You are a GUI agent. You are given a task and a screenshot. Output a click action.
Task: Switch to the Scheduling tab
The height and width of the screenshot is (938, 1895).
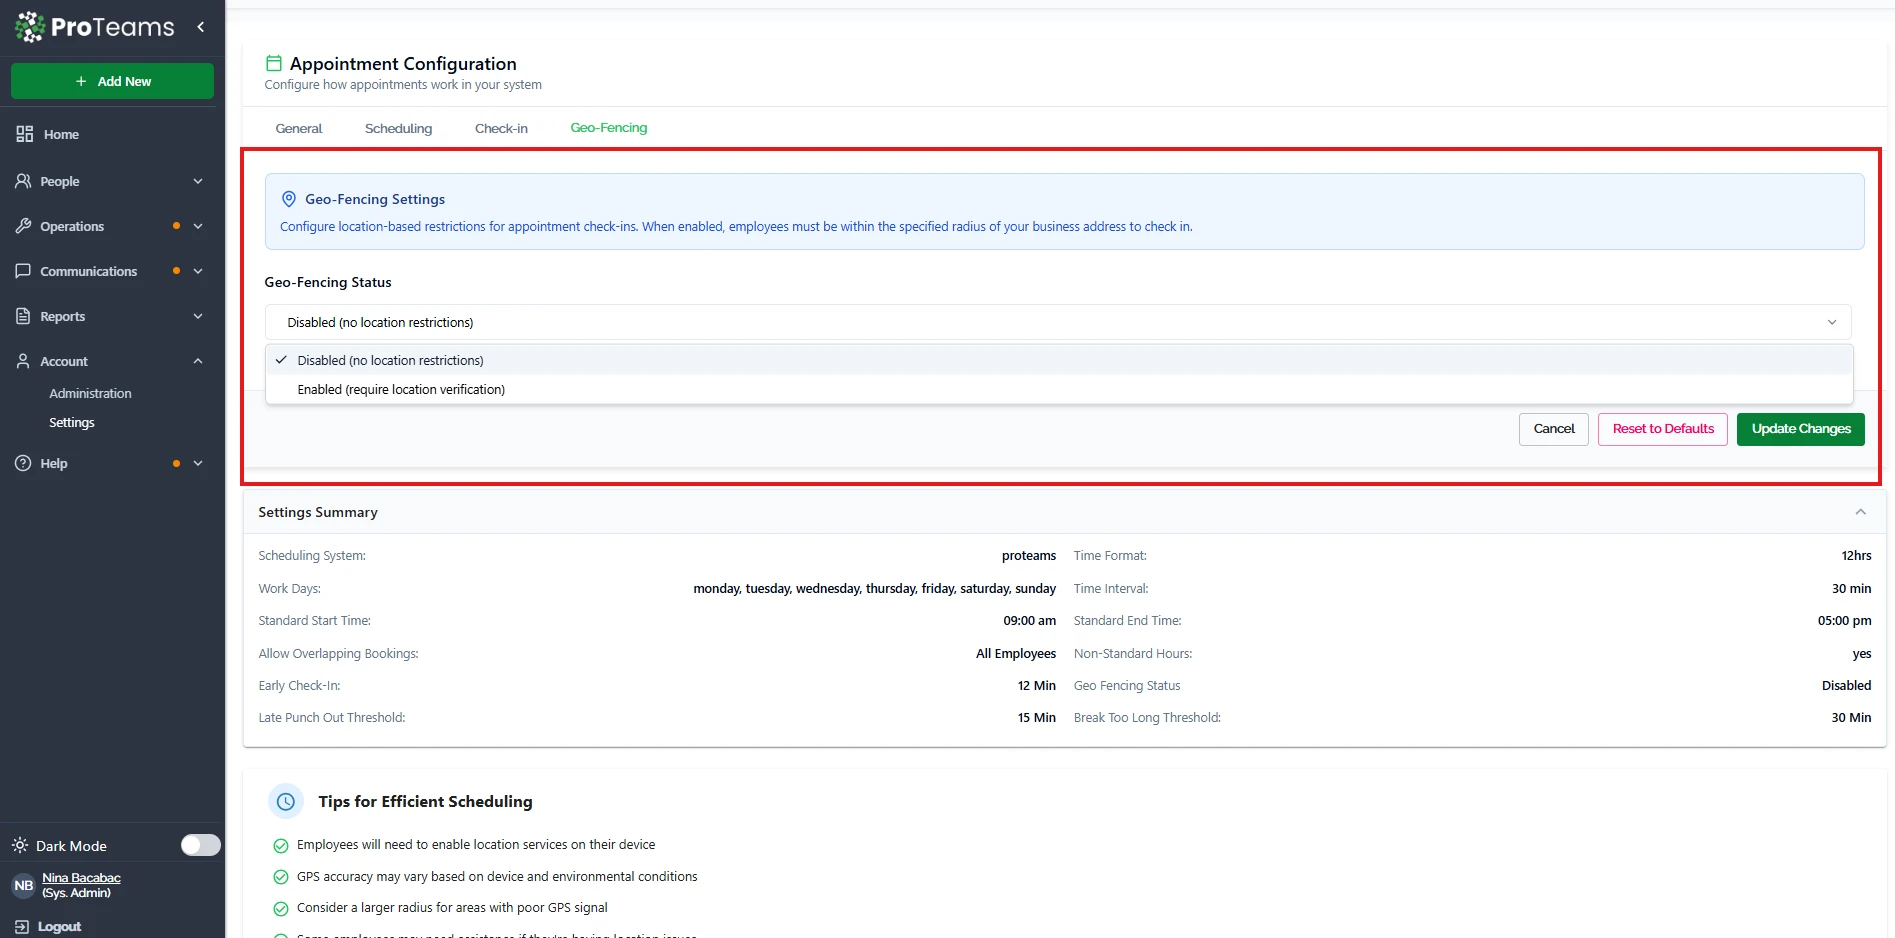tap(398, 128)
